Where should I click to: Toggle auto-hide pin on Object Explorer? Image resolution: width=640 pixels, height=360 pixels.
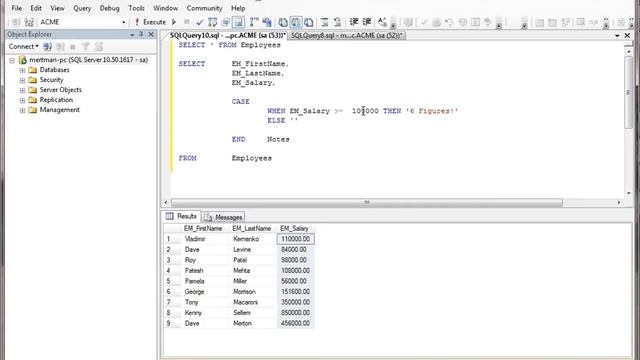[x=141, y=34]
